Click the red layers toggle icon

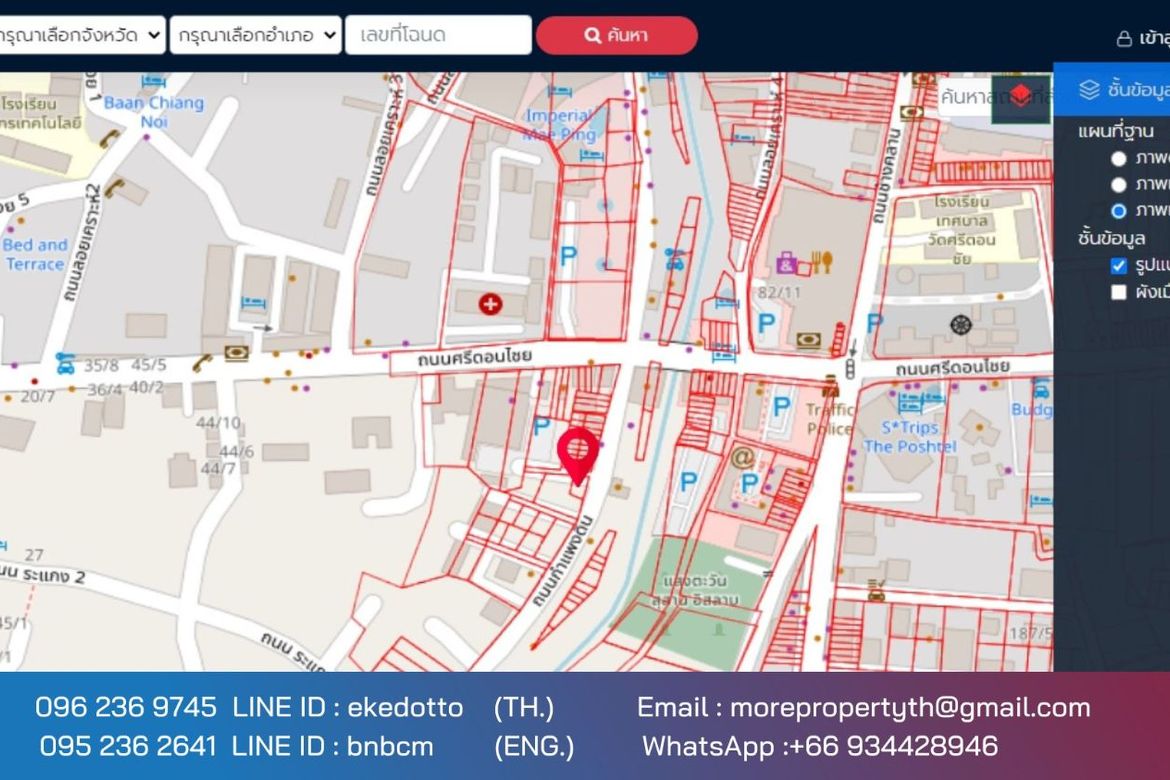pos(1020,97)
